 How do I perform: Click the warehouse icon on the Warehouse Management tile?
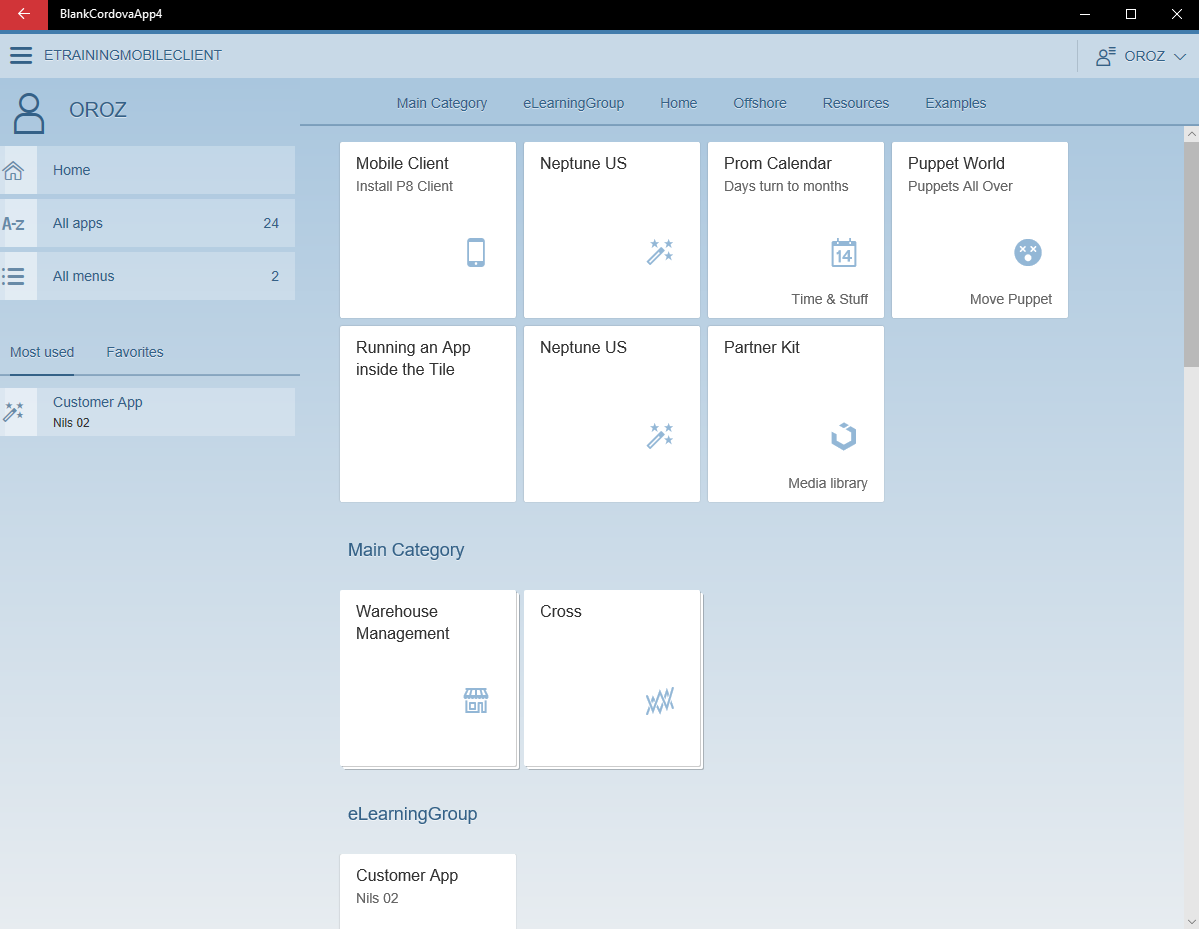click(x=476, y=700)
